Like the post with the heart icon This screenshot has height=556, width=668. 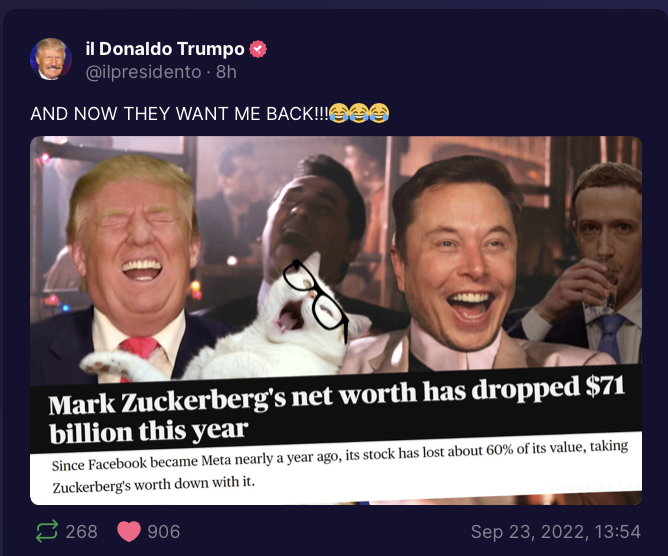pyautogui.click(x=129, y=531)
